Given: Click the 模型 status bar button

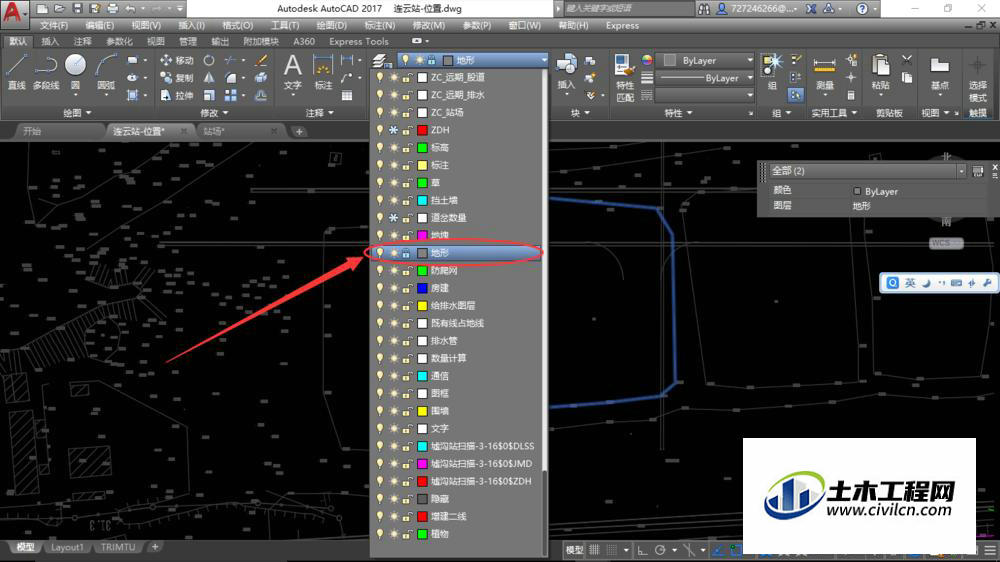Looking at the screenshot, I should (x=574, y=550).
